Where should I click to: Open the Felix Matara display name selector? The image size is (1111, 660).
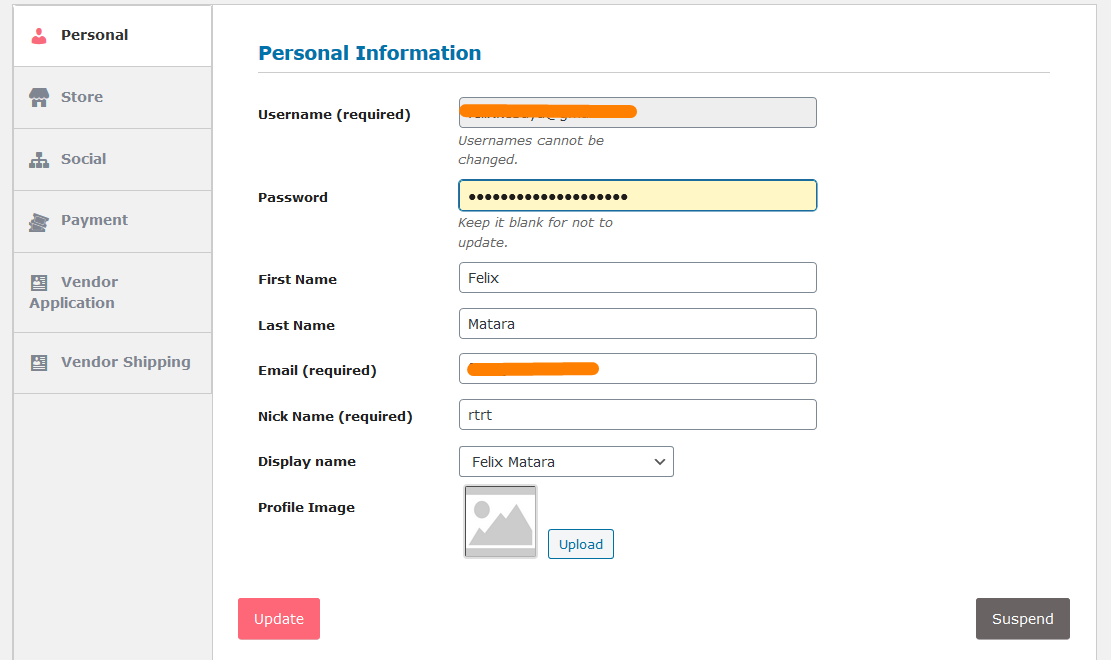[566, 462]
